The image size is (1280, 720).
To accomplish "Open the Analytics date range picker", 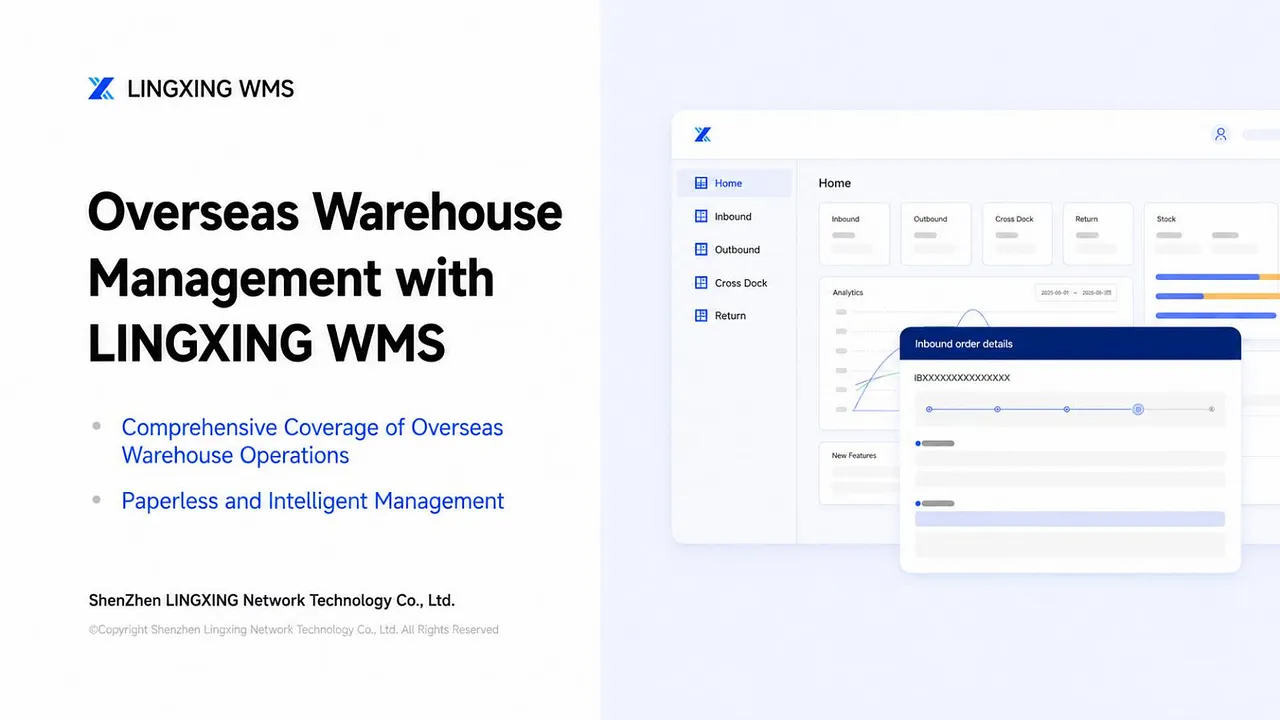I will coord(1076,293).
